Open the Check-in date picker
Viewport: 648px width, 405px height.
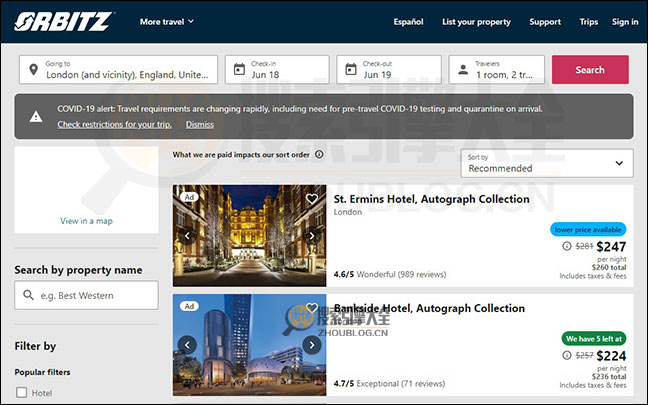click(277, 70)
